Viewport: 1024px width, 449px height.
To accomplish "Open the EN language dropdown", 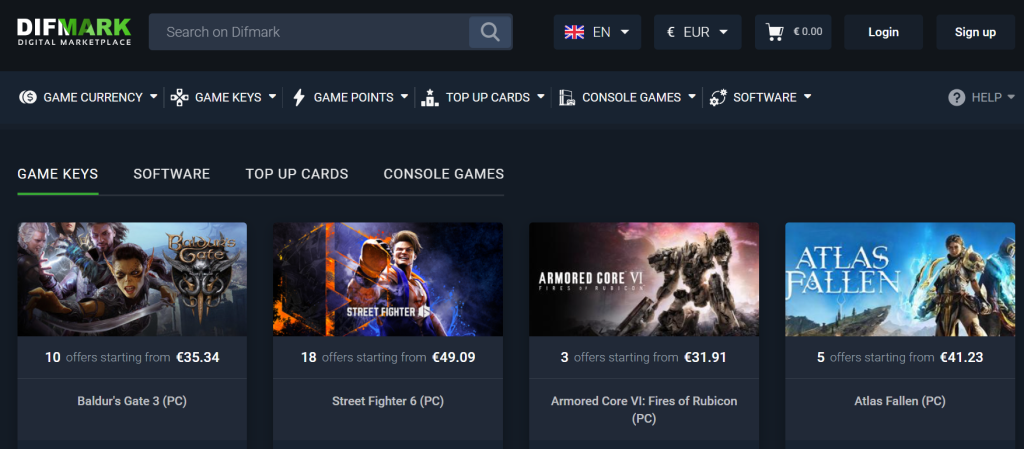I will pos(598,32).
